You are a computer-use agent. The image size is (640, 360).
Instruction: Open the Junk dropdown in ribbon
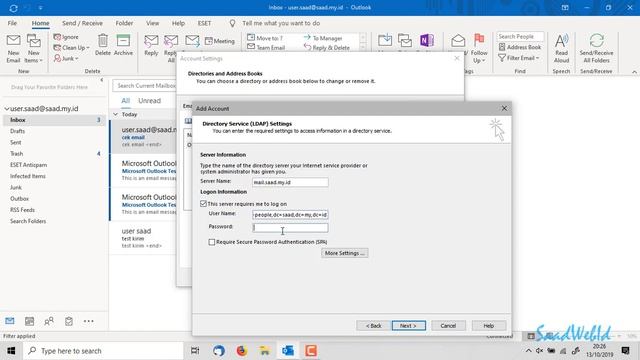click(x=66, y=58)
